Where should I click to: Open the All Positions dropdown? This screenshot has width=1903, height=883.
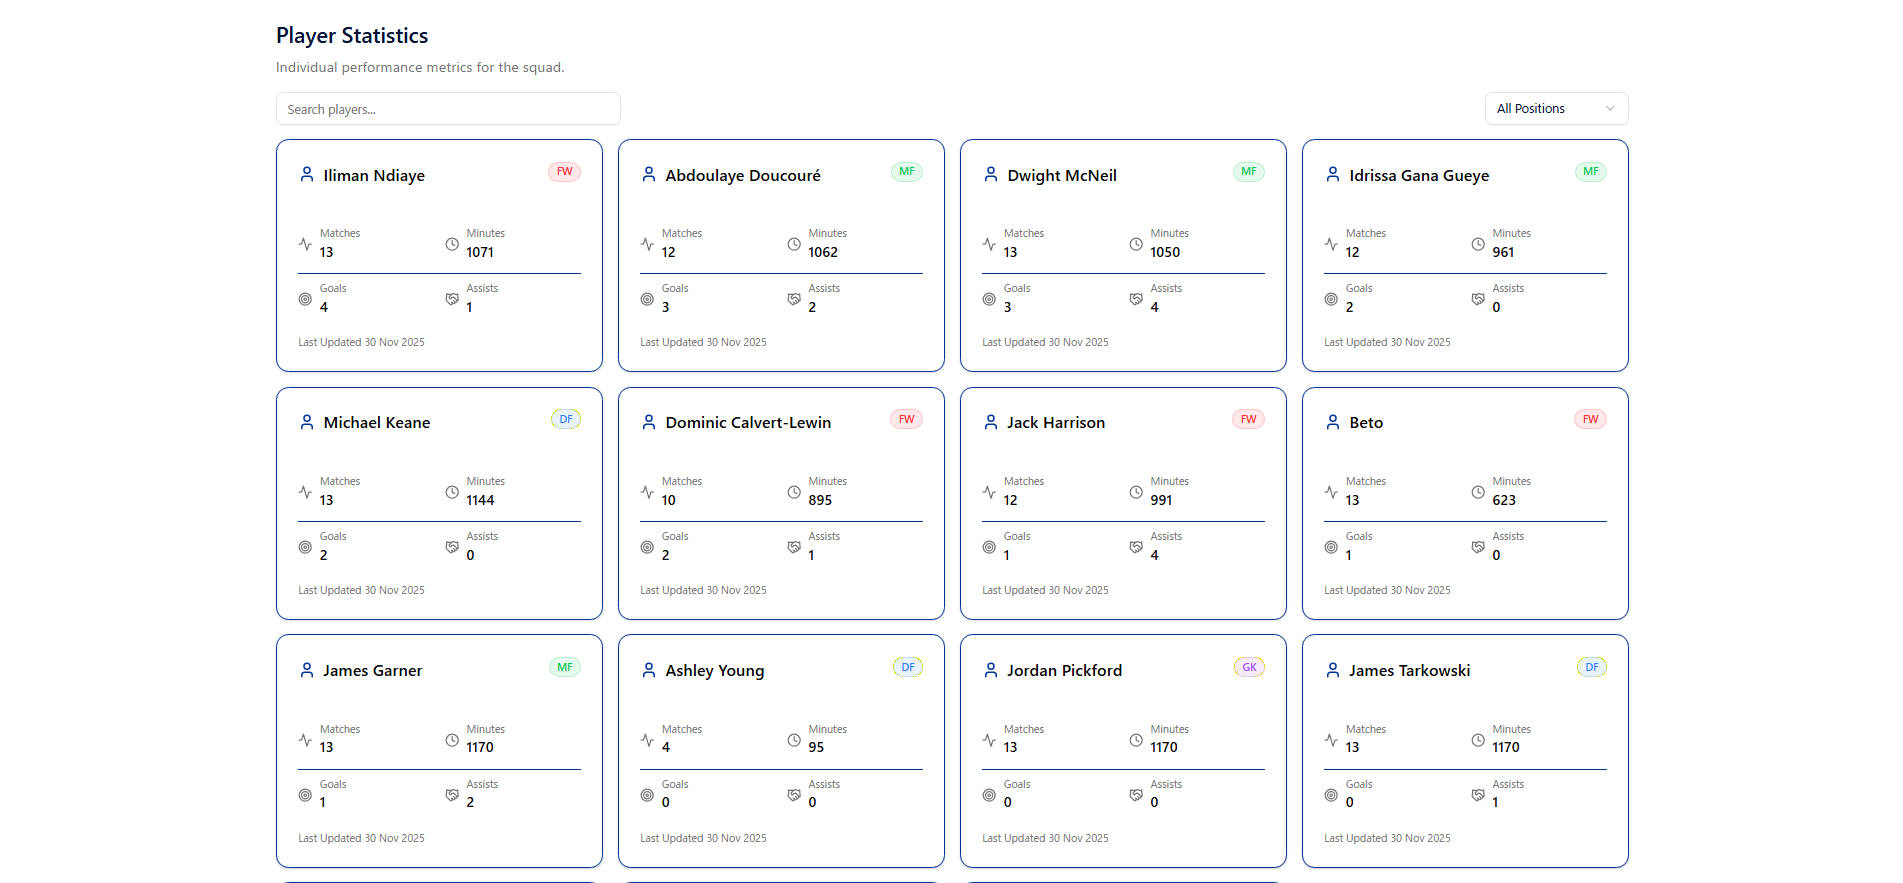(x=1556, y=109)
